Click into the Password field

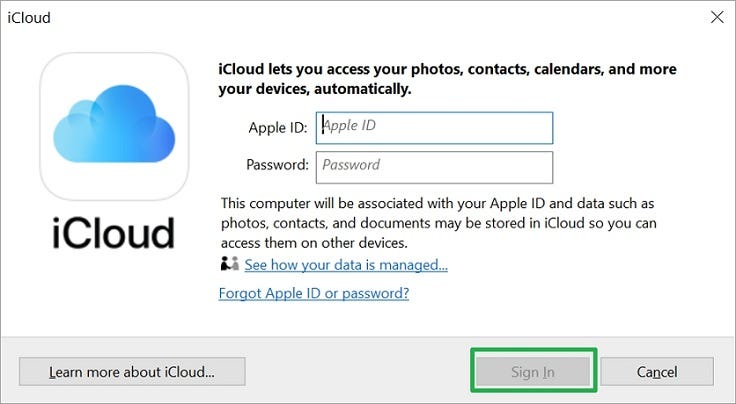coord(434,165)
